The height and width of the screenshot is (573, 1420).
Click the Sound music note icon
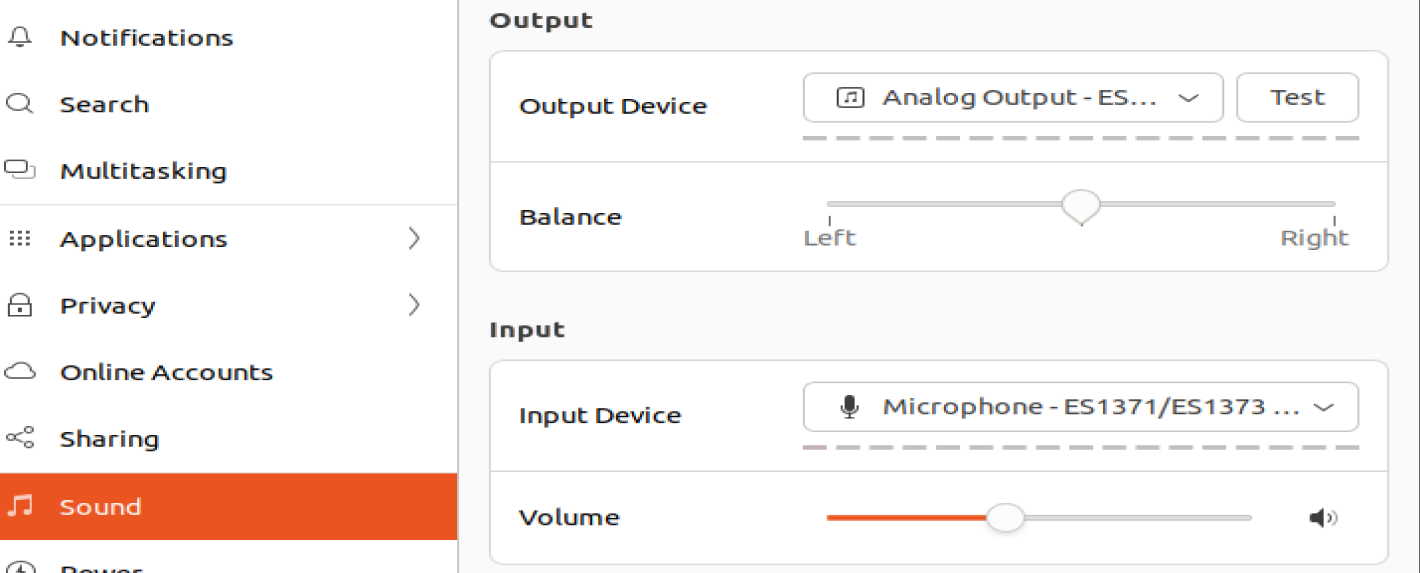(x=20, y=506)
